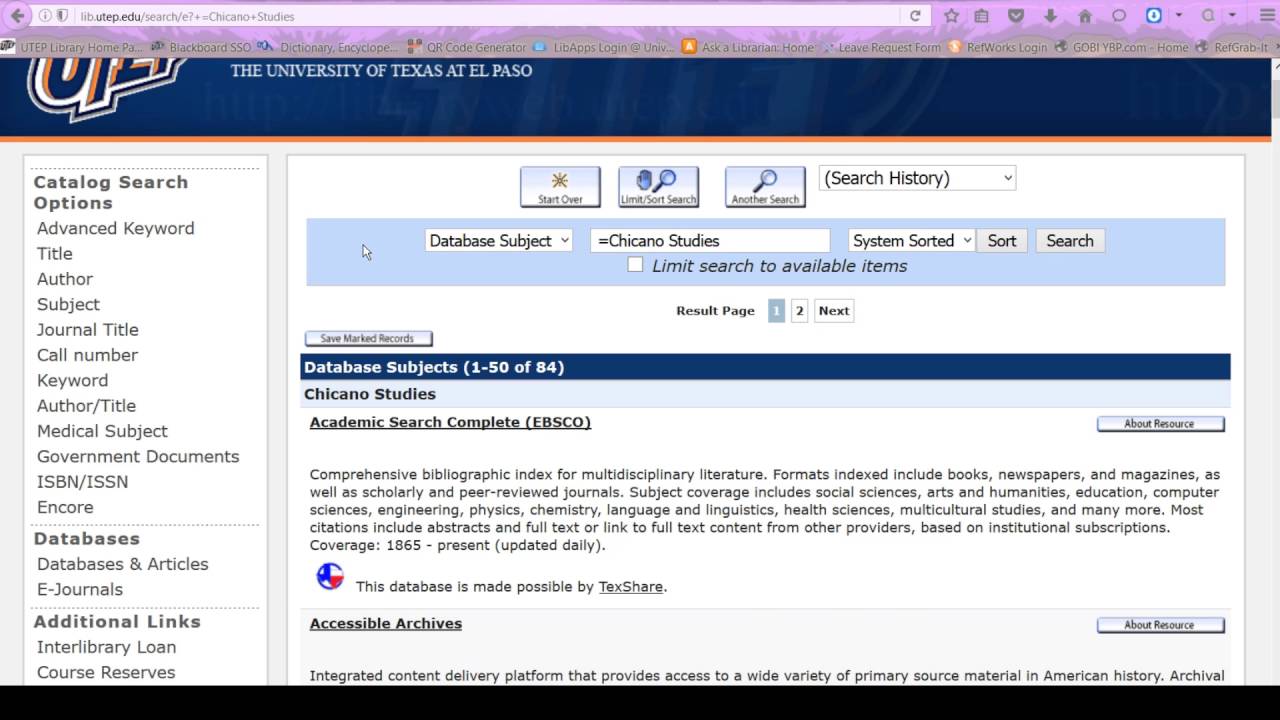Image resolution: width=1280 pixels, height=720 pixels.
Task: Open ISBN/ISSN search option
Action: 83,482
